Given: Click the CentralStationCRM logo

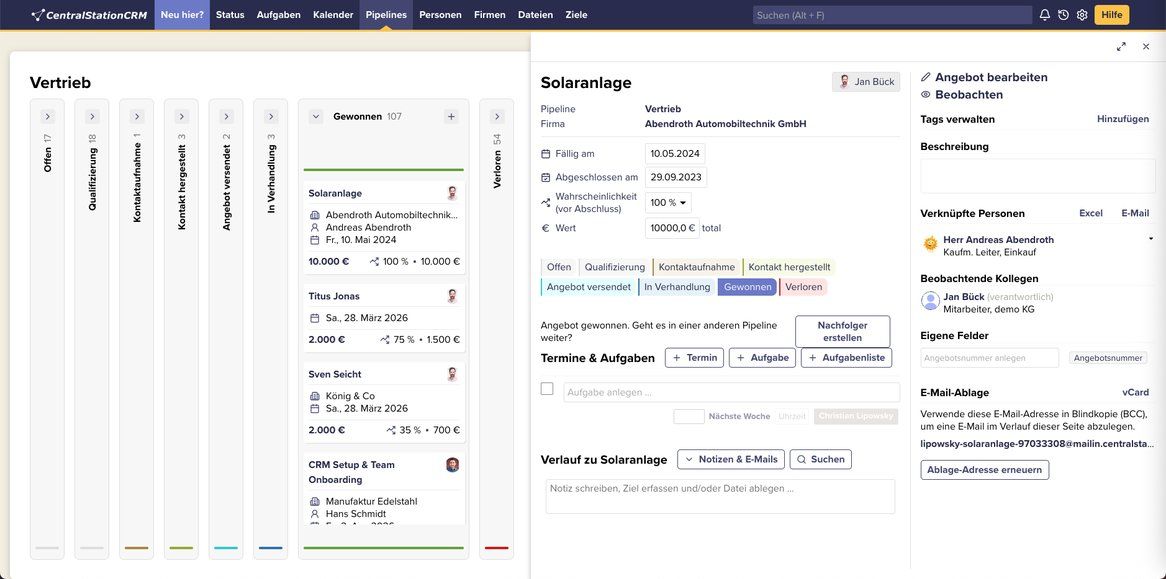Looking at the screenshot, I should click(89, 15).
